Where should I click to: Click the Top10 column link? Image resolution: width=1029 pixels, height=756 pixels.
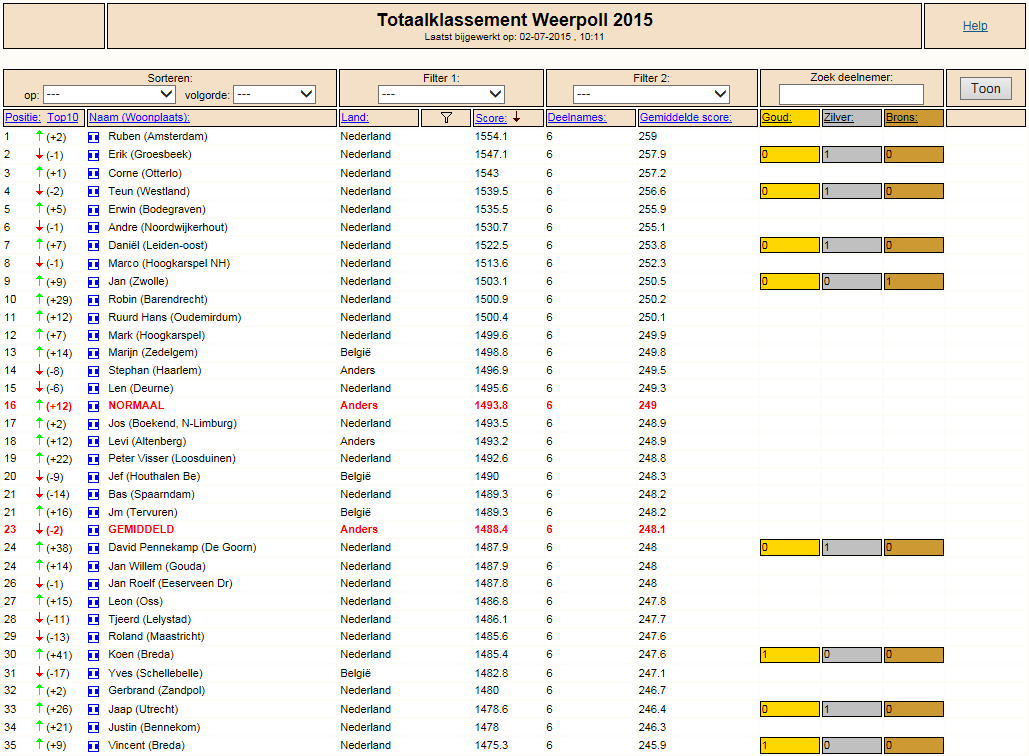click(63, 117)
